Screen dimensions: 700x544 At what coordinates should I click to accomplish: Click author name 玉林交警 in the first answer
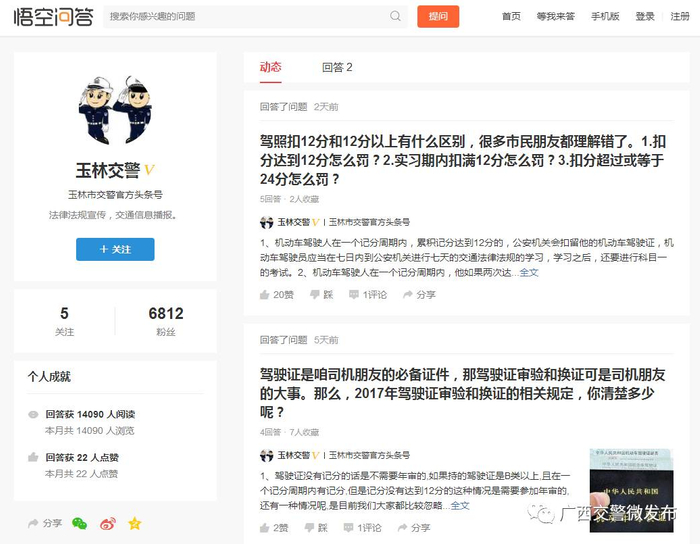[293, 222]
